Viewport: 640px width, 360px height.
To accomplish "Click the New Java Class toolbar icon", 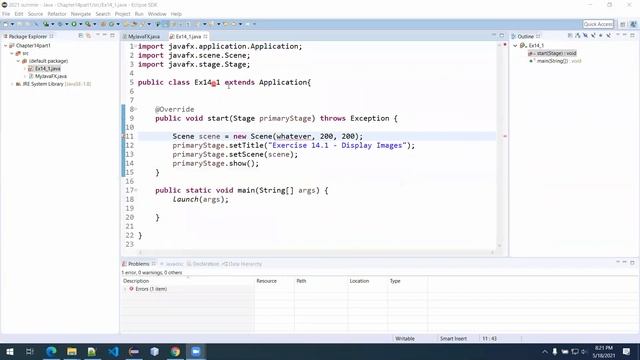I will (111, 24).
